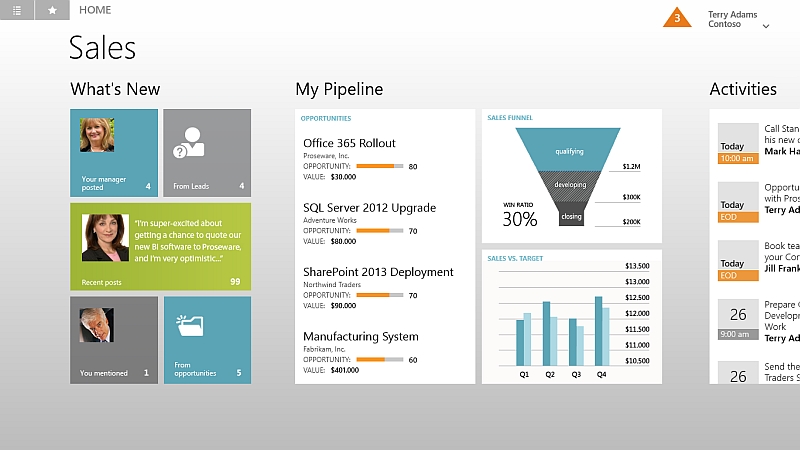The width and height of the screenshot is (800, 450).
Task: Click the manager's photo in top-left tile
Action: pyautogui.click(x=97, y=135)
